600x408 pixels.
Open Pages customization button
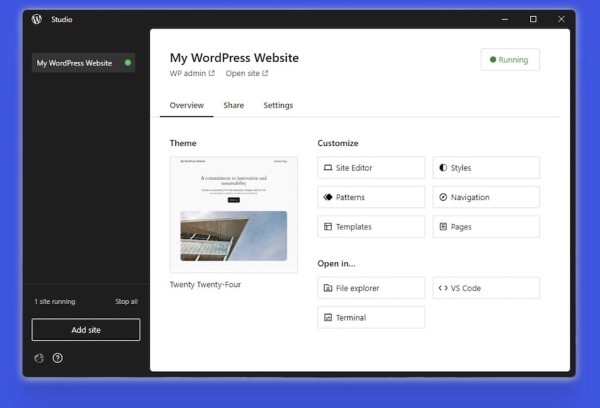click(x=486, y=227)
